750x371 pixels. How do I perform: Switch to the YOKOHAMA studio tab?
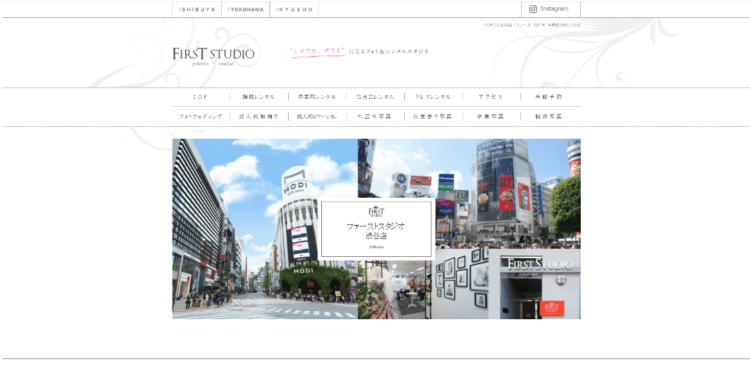point(245,10)
